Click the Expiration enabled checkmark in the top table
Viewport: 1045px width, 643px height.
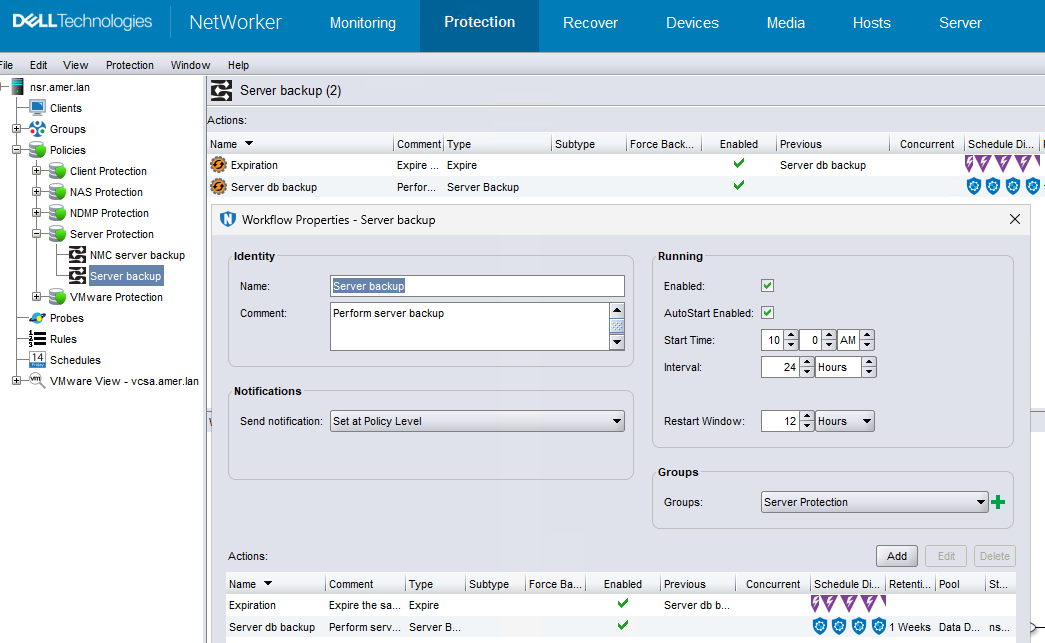pos(738,163)
